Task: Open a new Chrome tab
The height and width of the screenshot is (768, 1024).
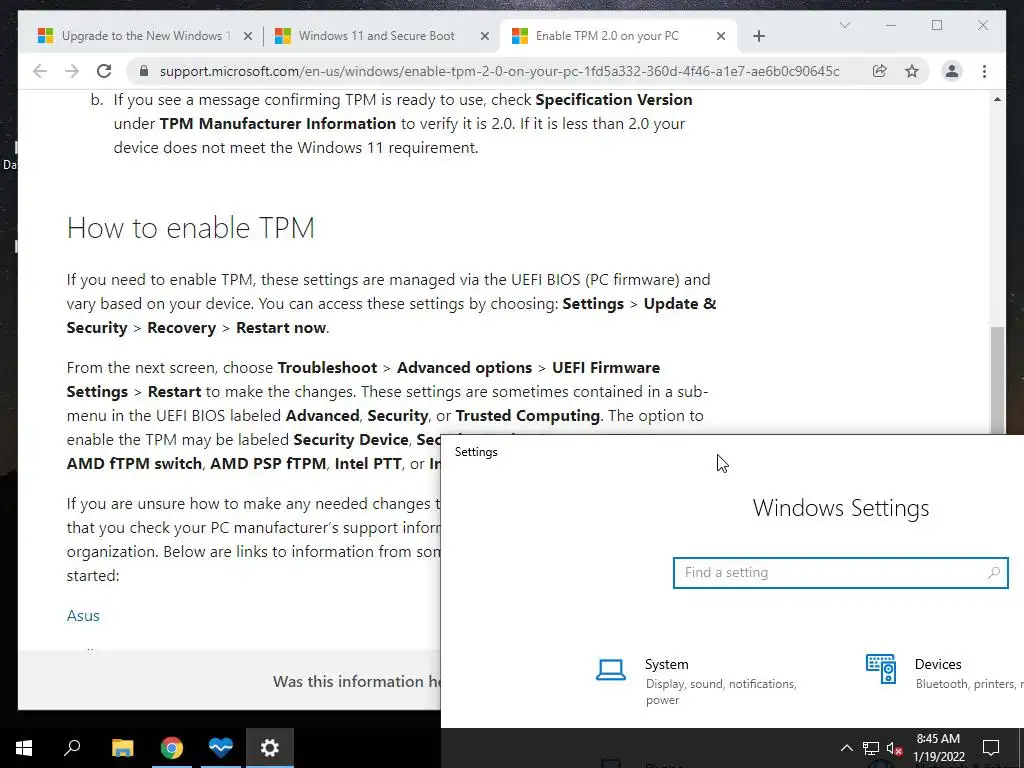Action: [x=758, y=36]
